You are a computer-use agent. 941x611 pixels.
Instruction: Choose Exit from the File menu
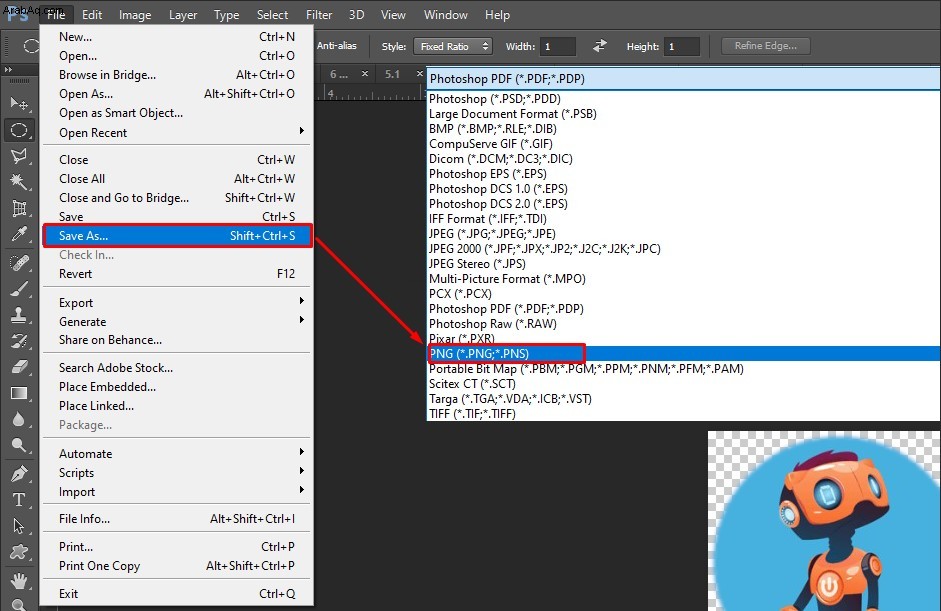point(178,594)
